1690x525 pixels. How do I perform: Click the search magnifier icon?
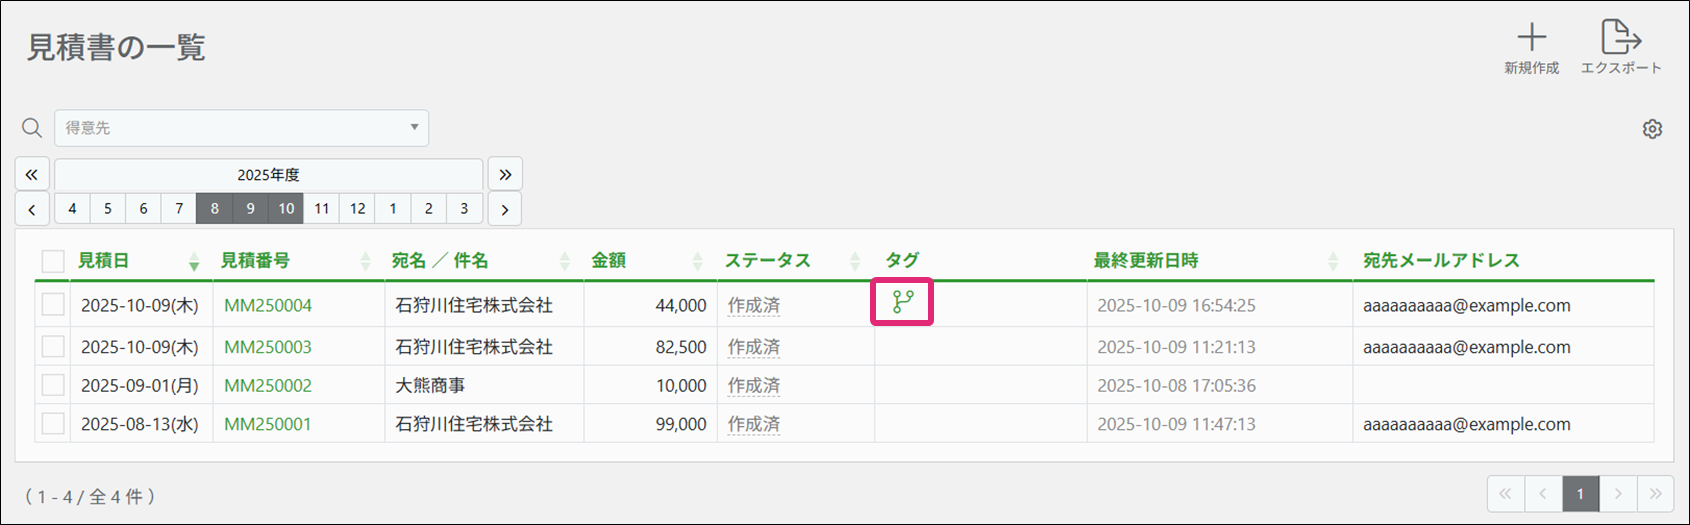[32, 128]
